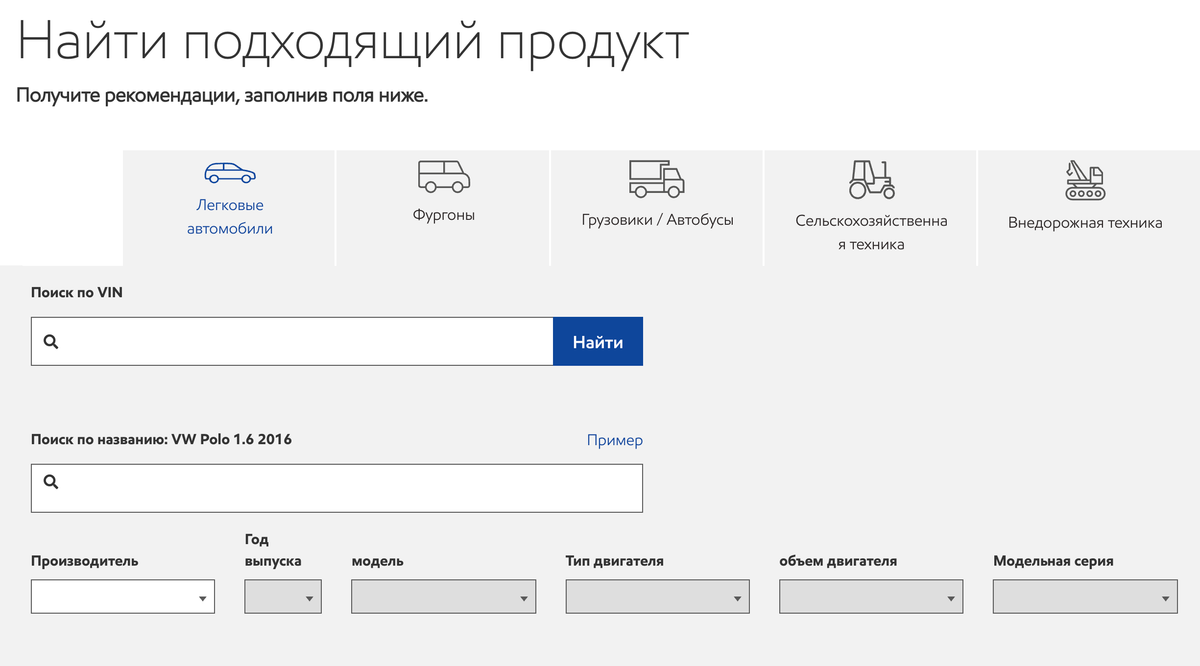This screenshot has width=1200, height=666.
Task: Expand the объем двигателя dropdown
Action: (871, 597)
